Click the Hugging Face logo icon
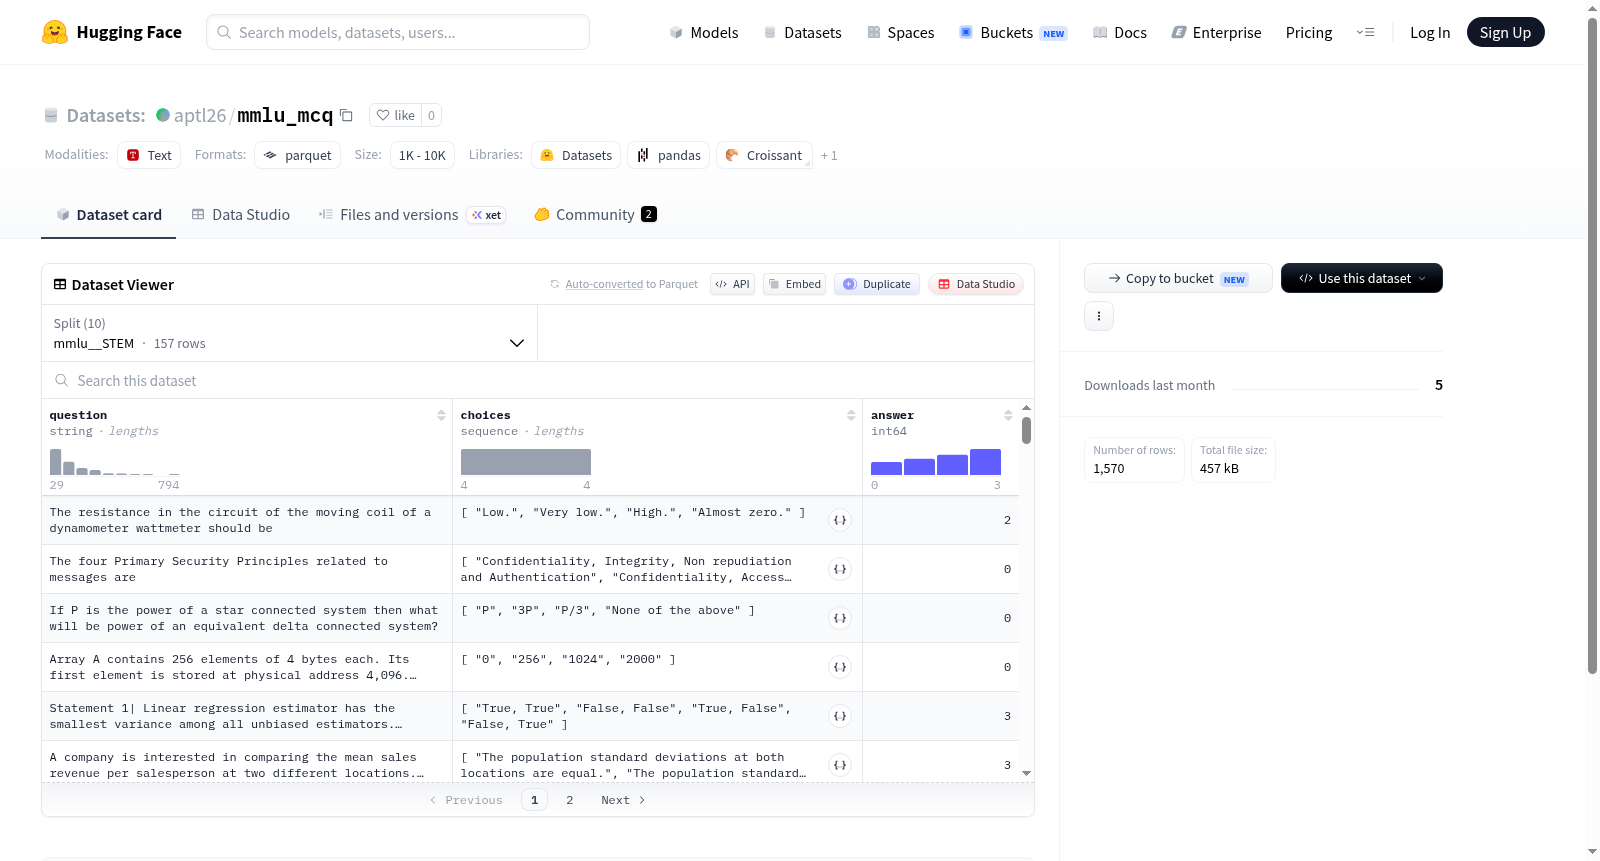 tap(54, 32)
